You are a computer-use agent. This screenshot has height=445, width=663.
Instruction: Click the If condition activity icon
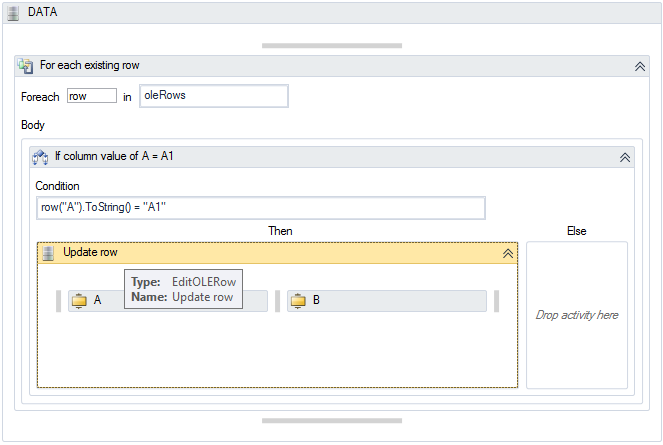click(41, 157)
